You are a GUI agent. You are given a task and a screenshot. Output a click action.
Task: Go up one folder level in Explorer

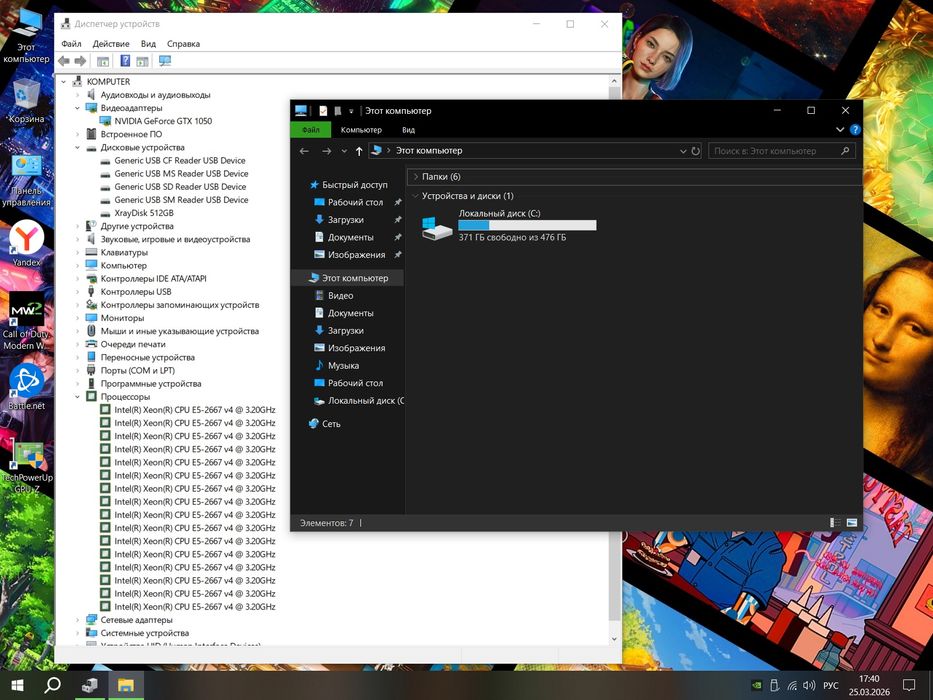(359, 151)
